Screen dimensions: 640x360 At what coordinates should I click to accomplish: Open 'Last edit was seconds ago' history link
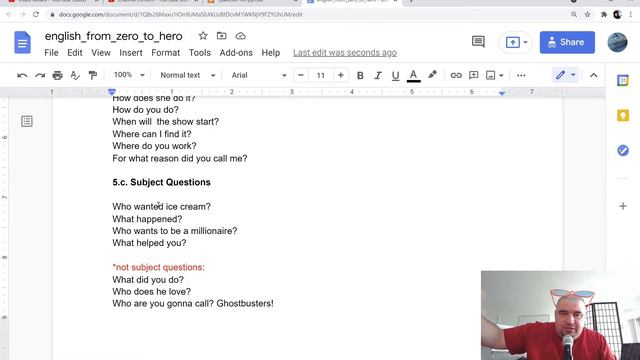pyautogui.click(x=345, y=53)
